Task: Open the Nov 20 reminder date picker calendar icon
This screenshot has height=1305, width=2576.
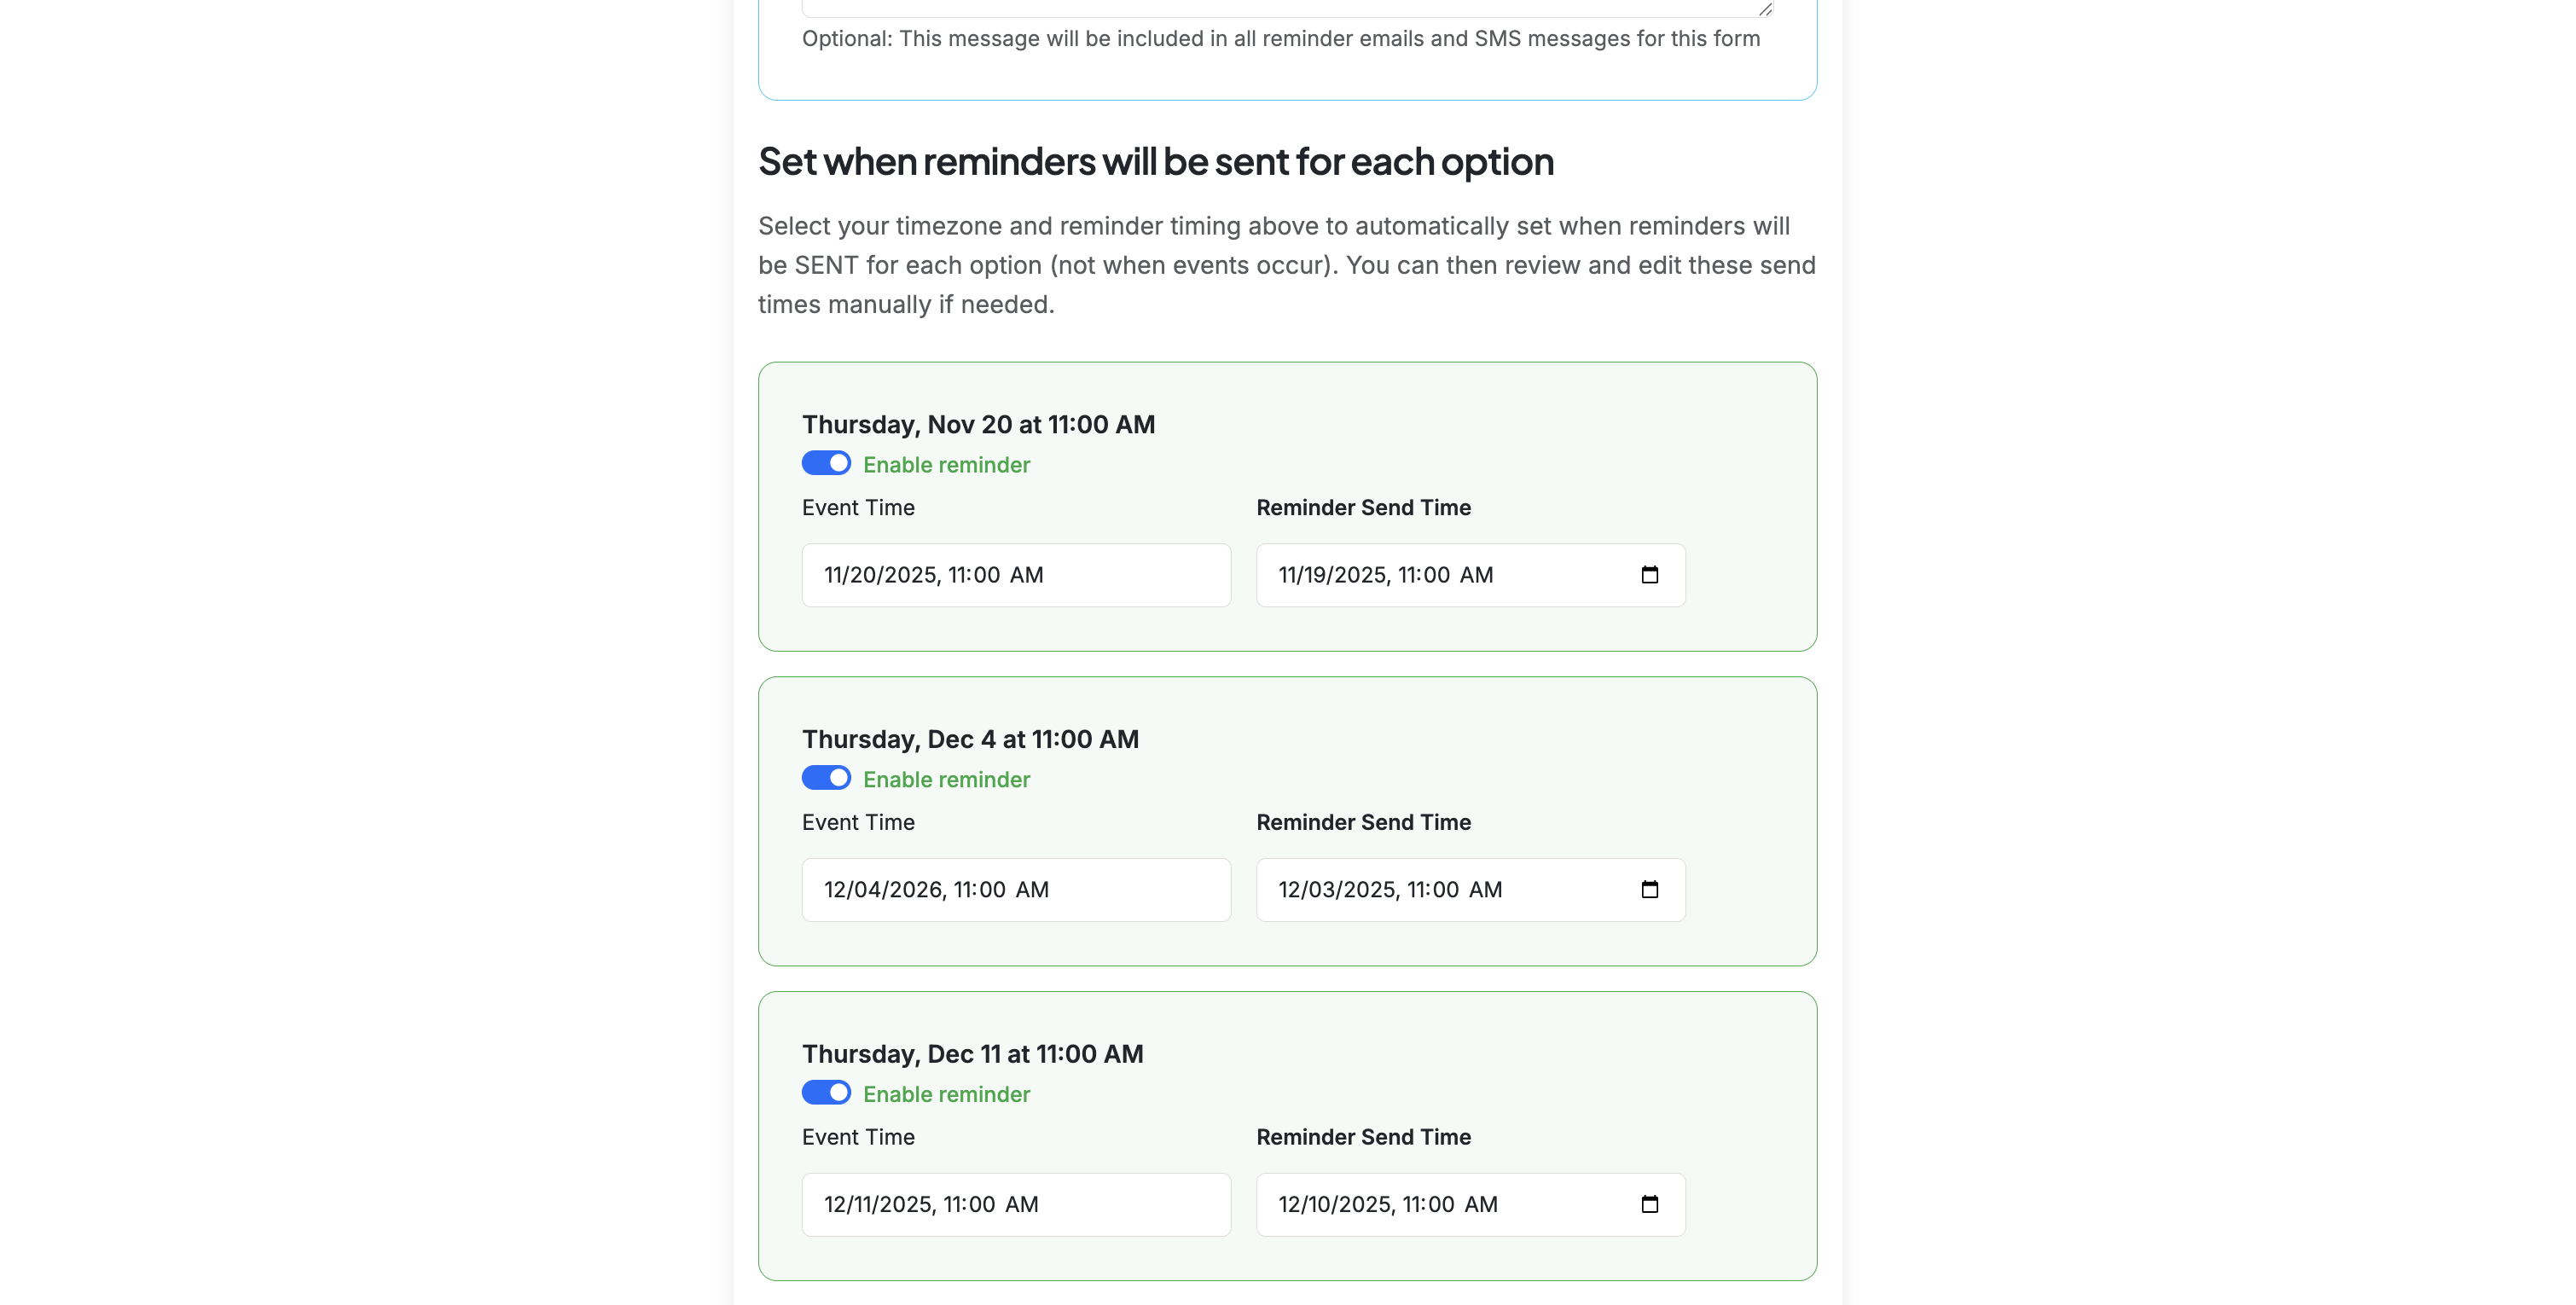Action: [x=1650, y=575]
